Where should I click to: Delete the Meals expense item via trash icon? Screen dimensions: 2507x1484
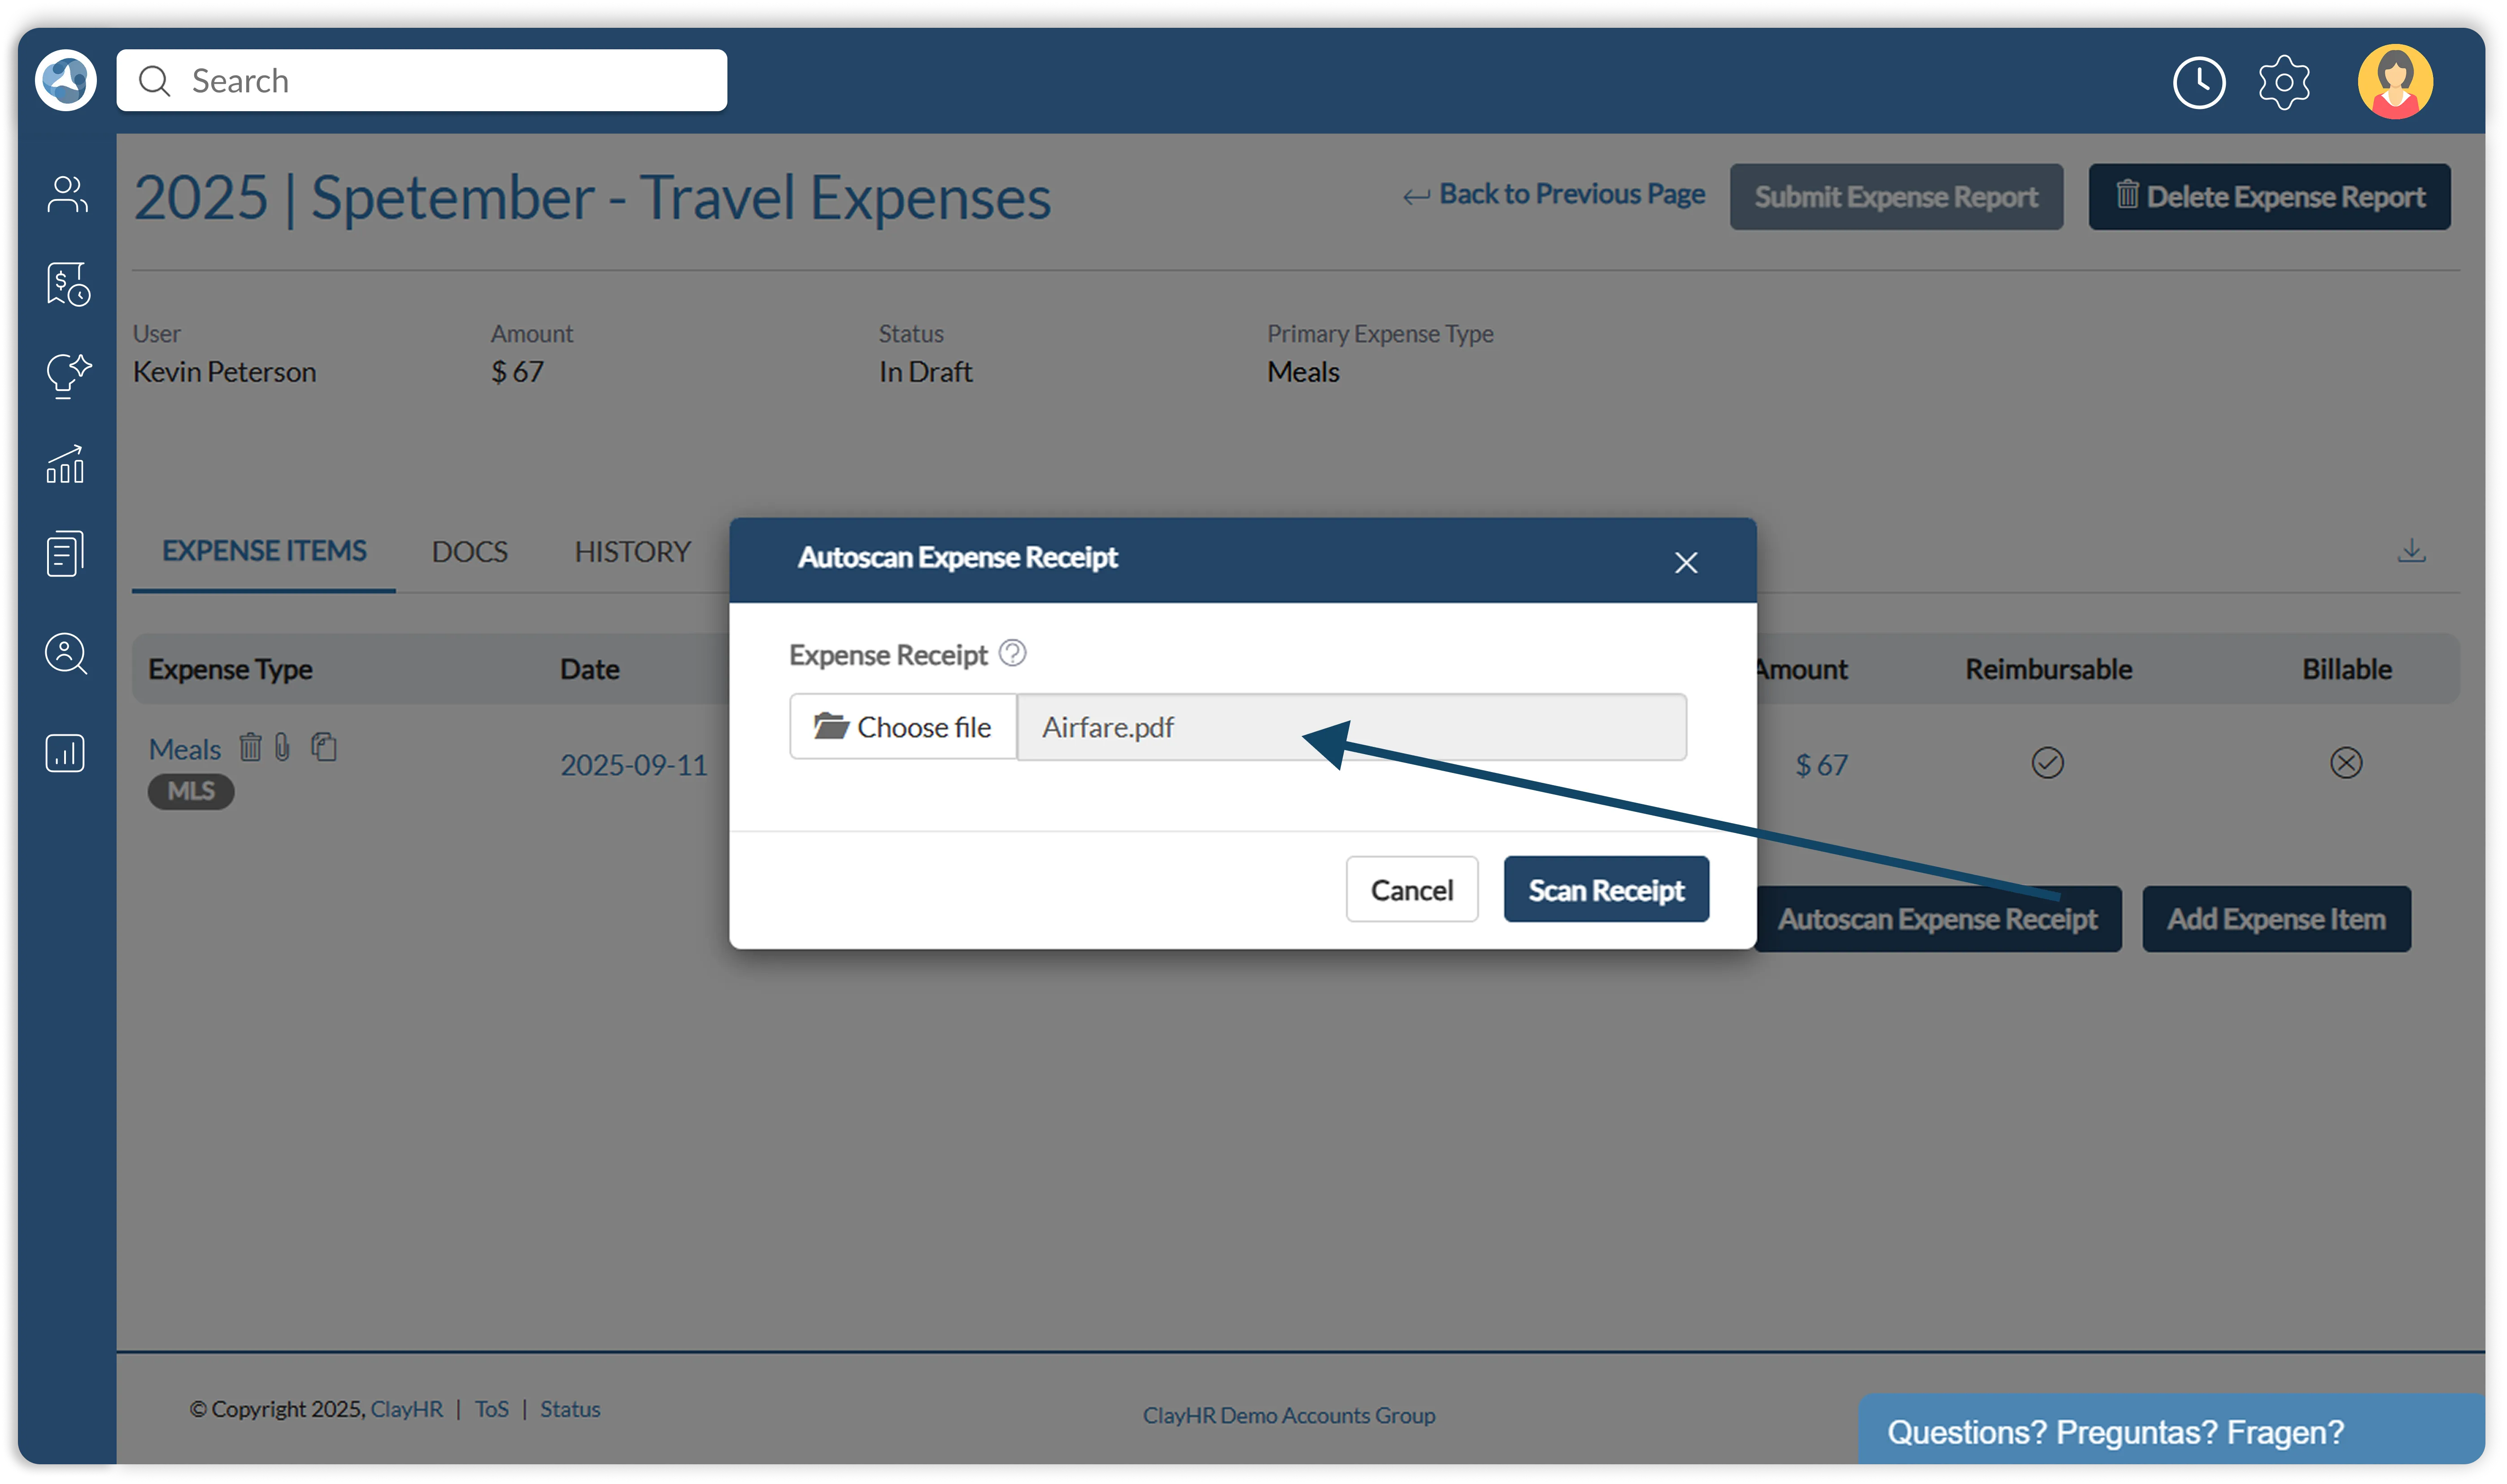pos(250,747)
